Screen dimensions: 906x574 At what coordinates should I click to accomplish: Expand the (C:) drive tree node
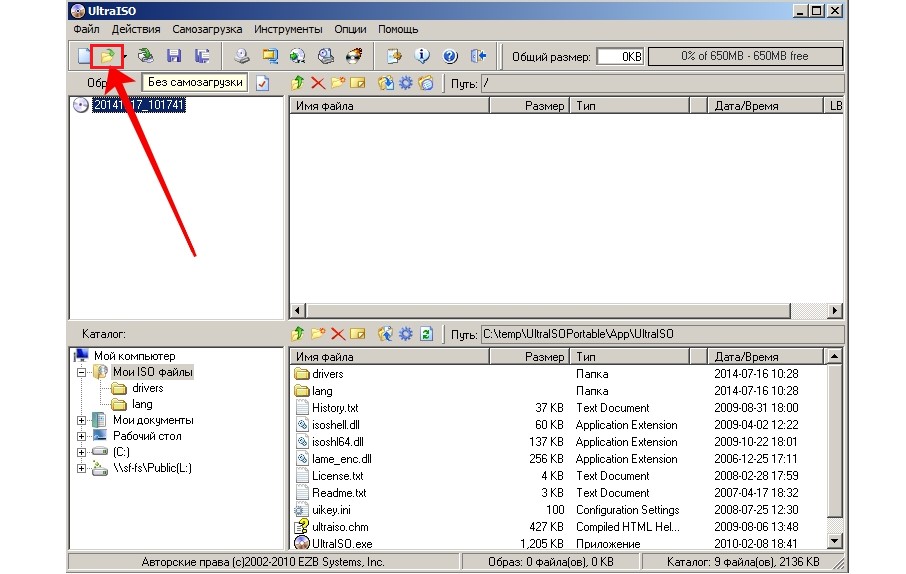82,452
